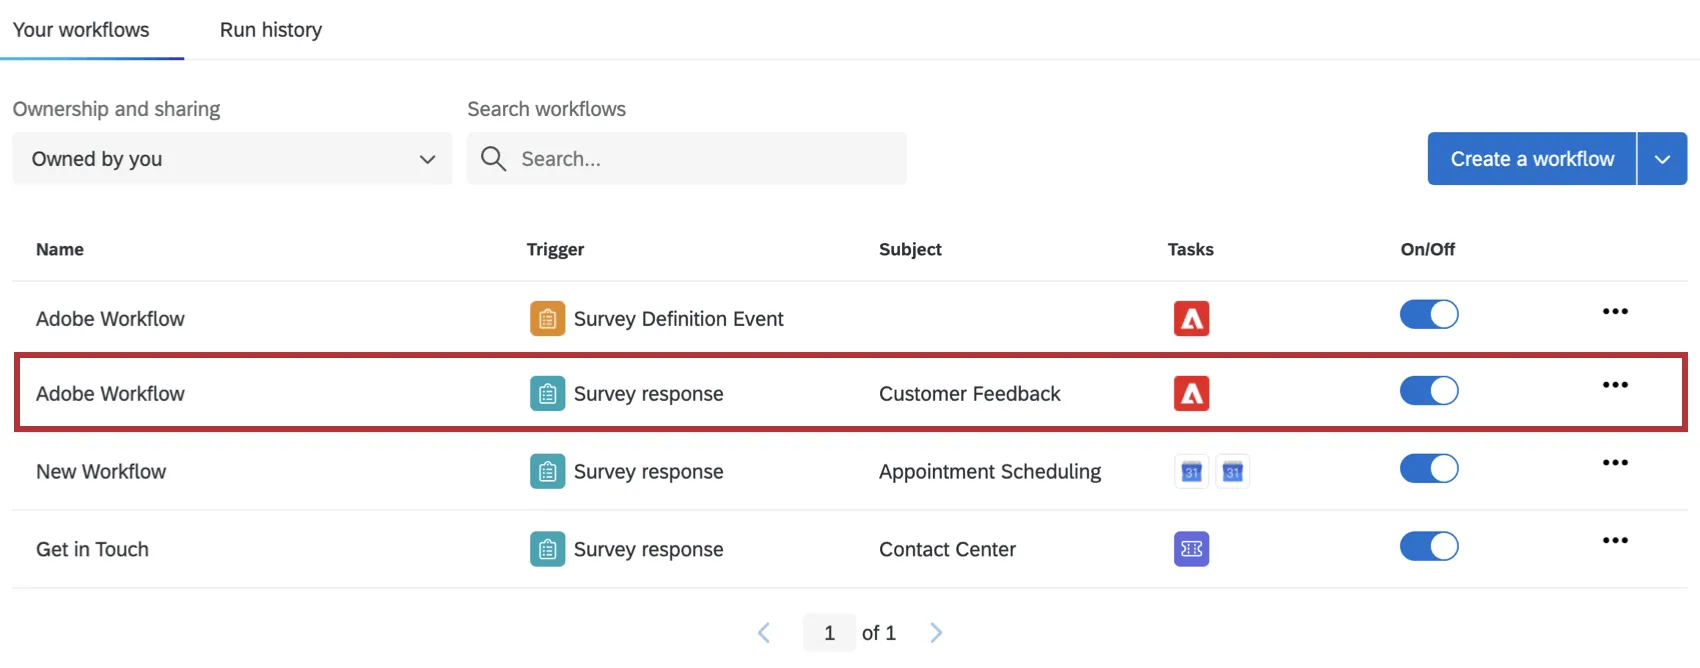Click the Create a workflow button
Viewport: 1700px width, 668px height.
pyautogui.click(x=1531, y=159)
